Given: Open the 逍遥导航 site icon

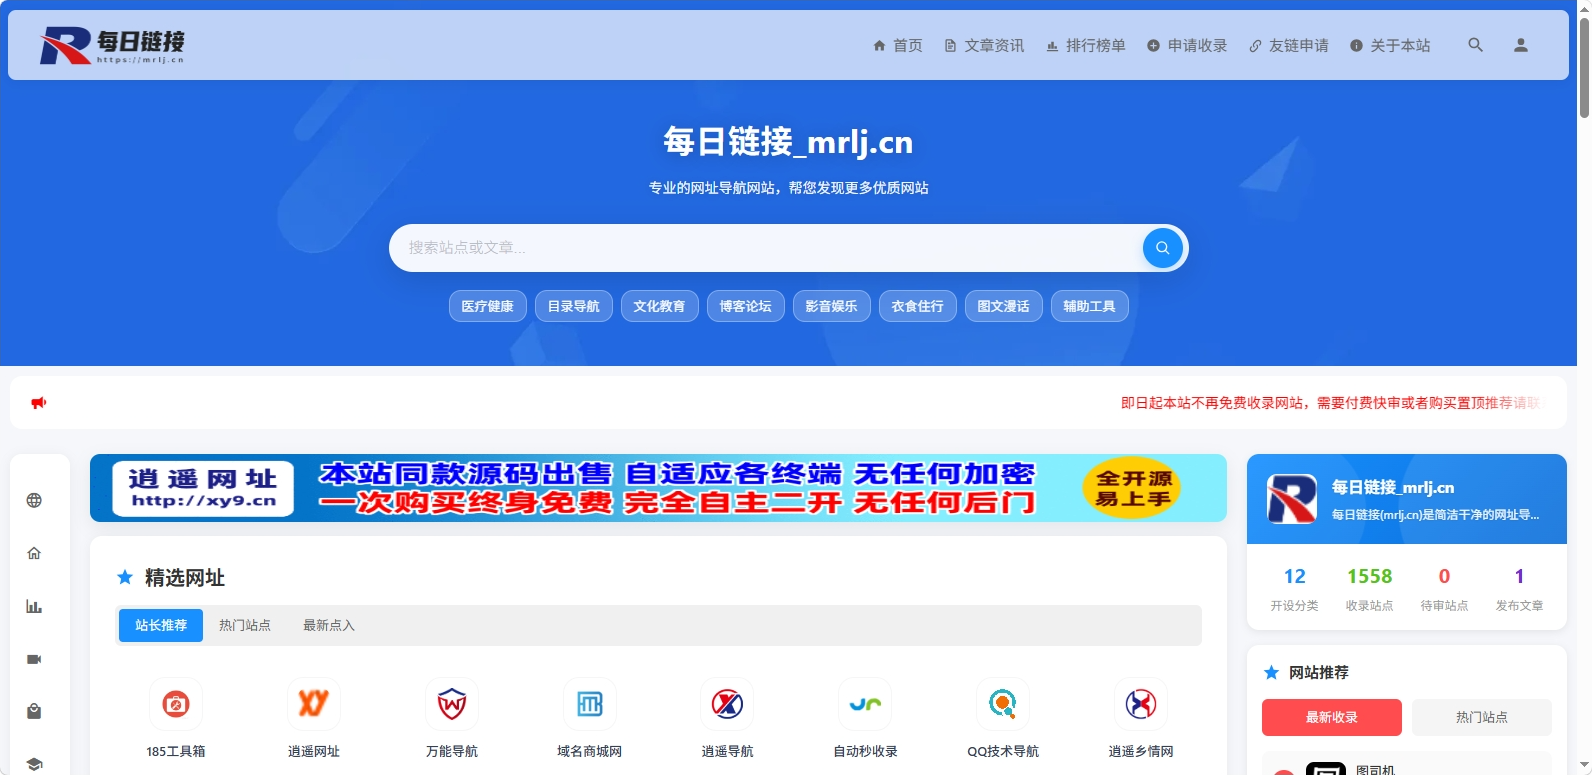Looking at the screenshot, I should [728, 704].
